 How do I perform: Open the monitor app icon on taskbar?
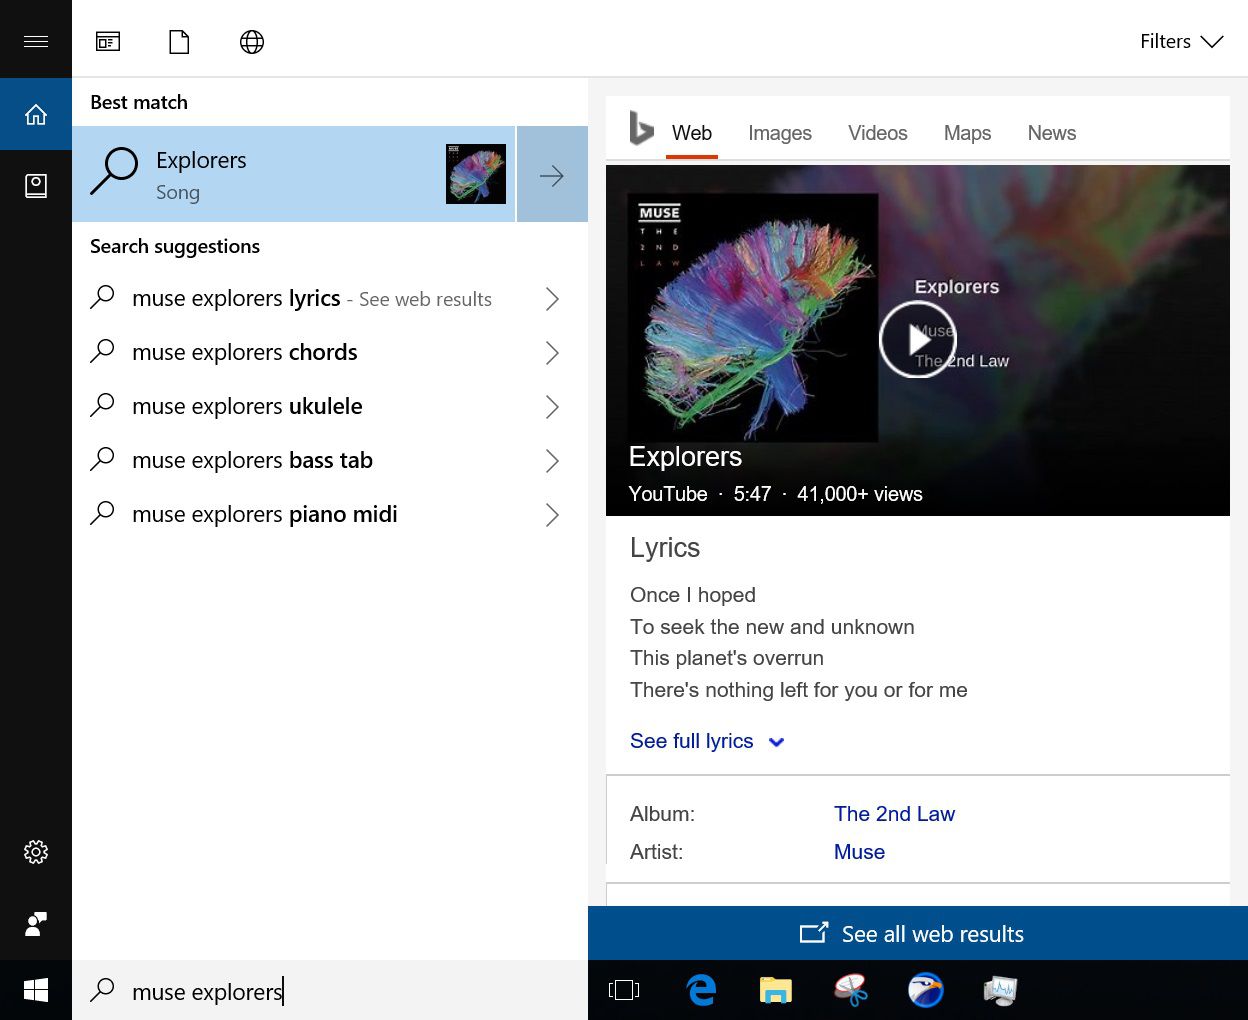(x=1000, y=990)
